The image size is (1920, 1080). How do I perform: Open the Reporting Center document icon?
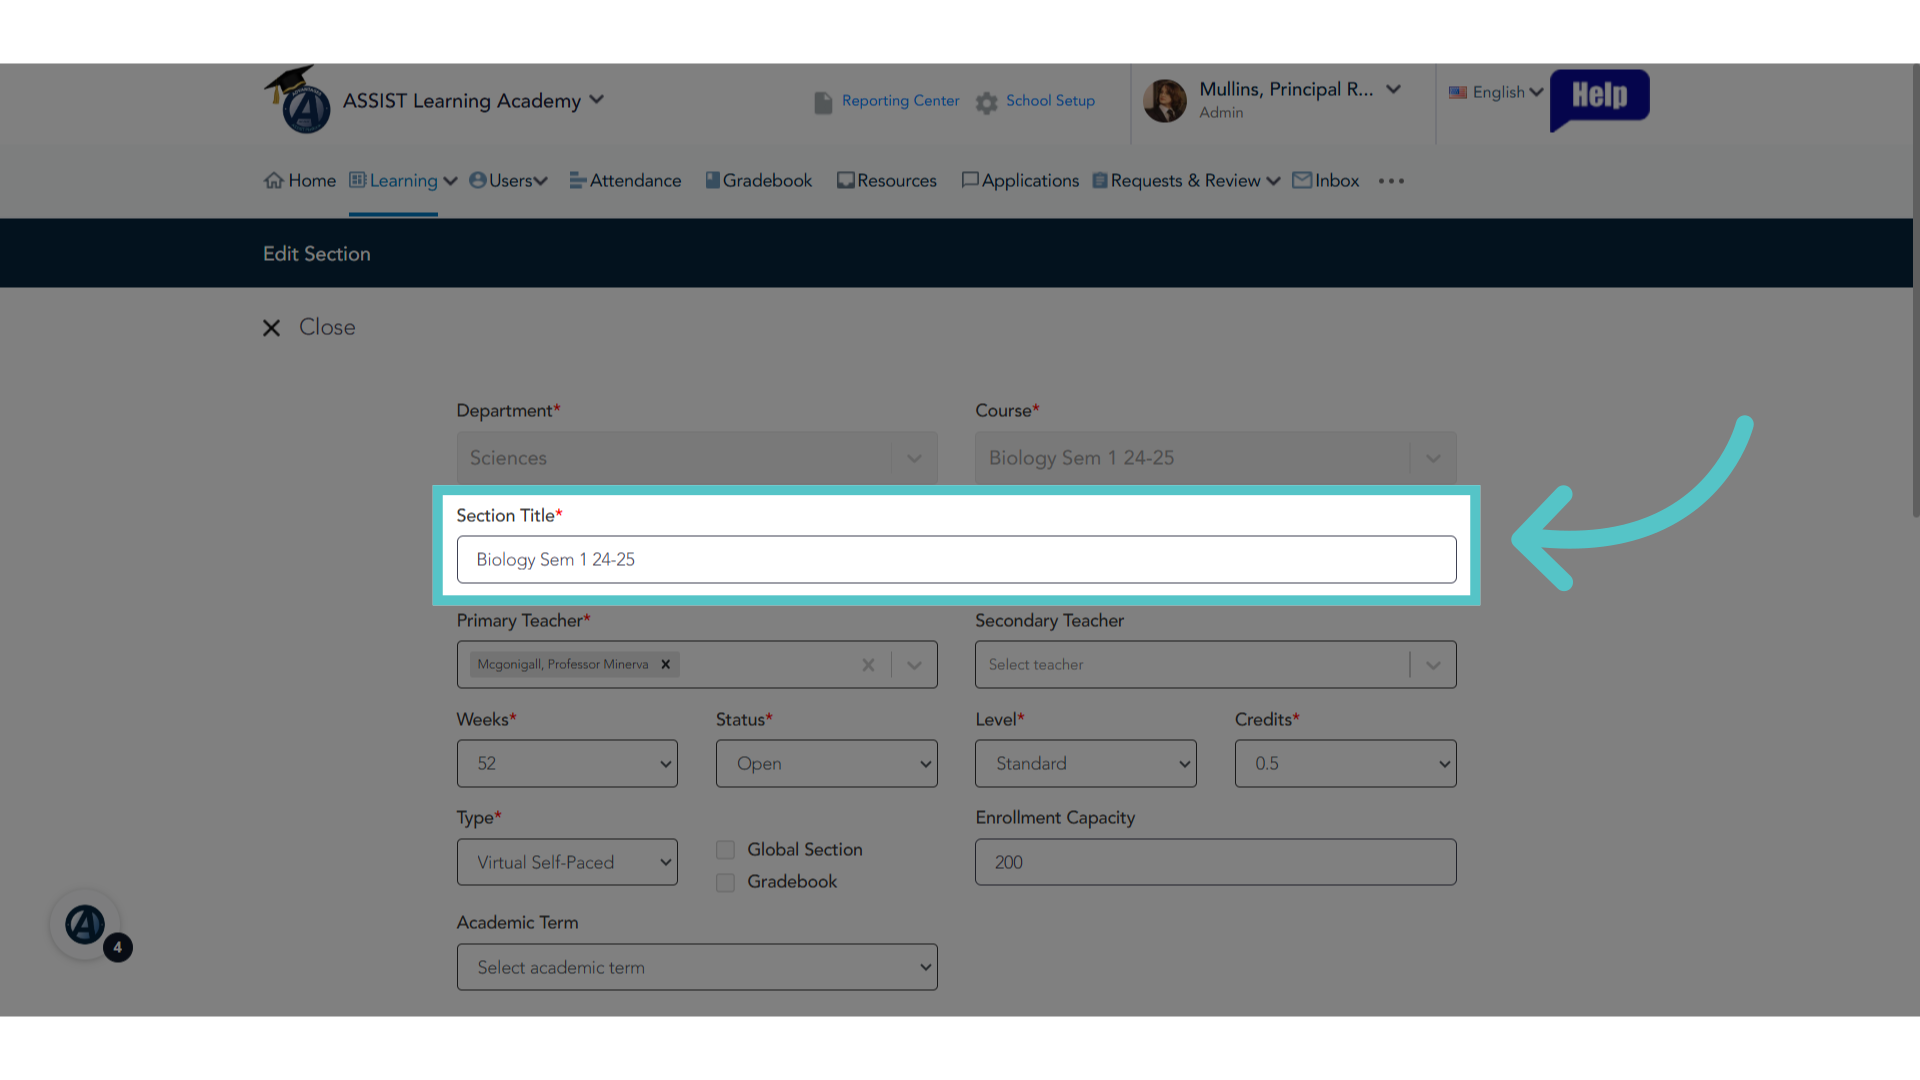coord(823,102)
